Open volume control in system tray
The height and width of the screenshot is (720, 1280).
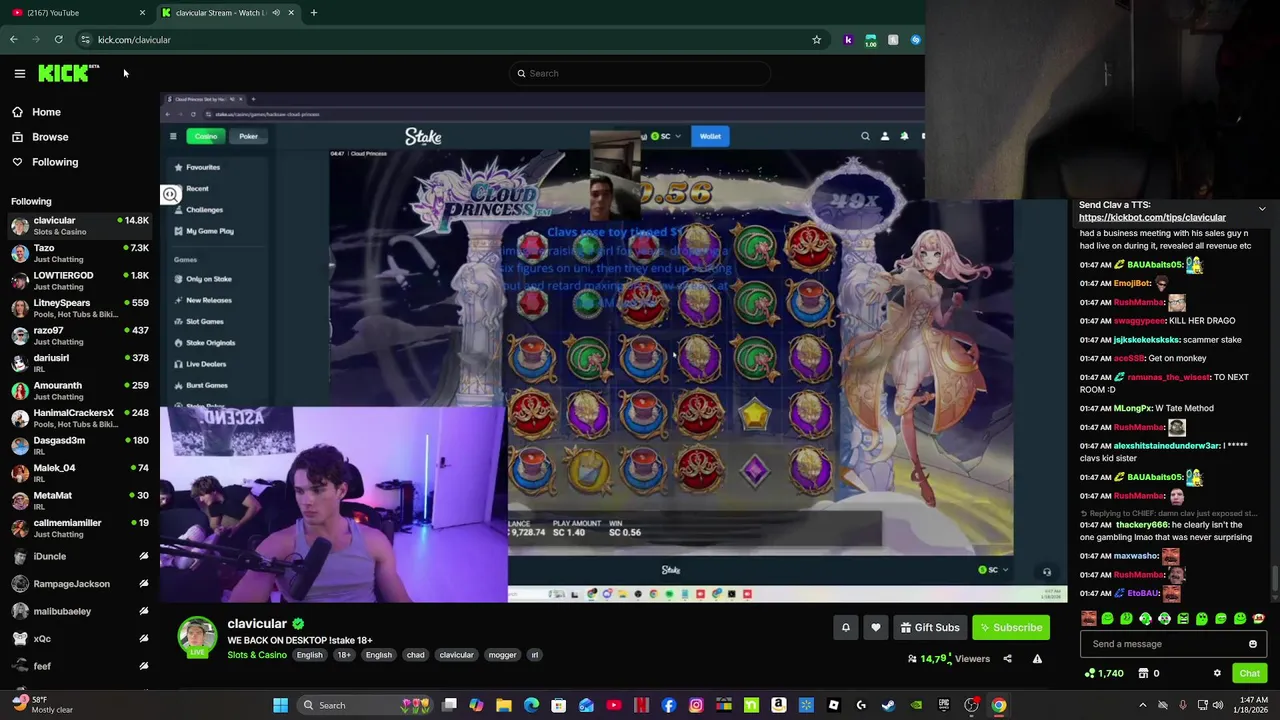[1218, 705]
